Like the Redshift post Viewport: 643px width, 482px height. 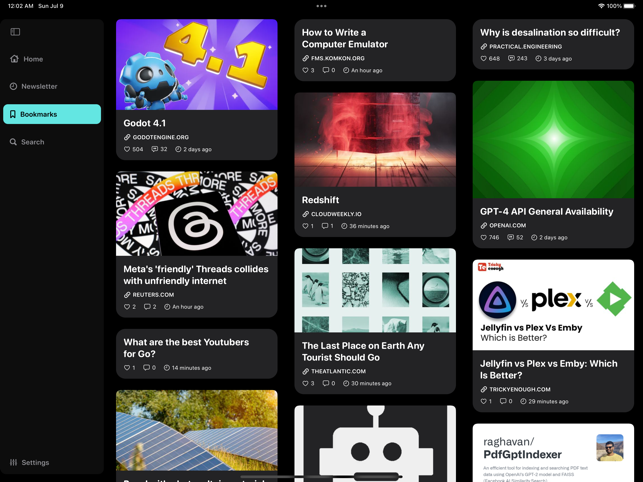point(308,226)
